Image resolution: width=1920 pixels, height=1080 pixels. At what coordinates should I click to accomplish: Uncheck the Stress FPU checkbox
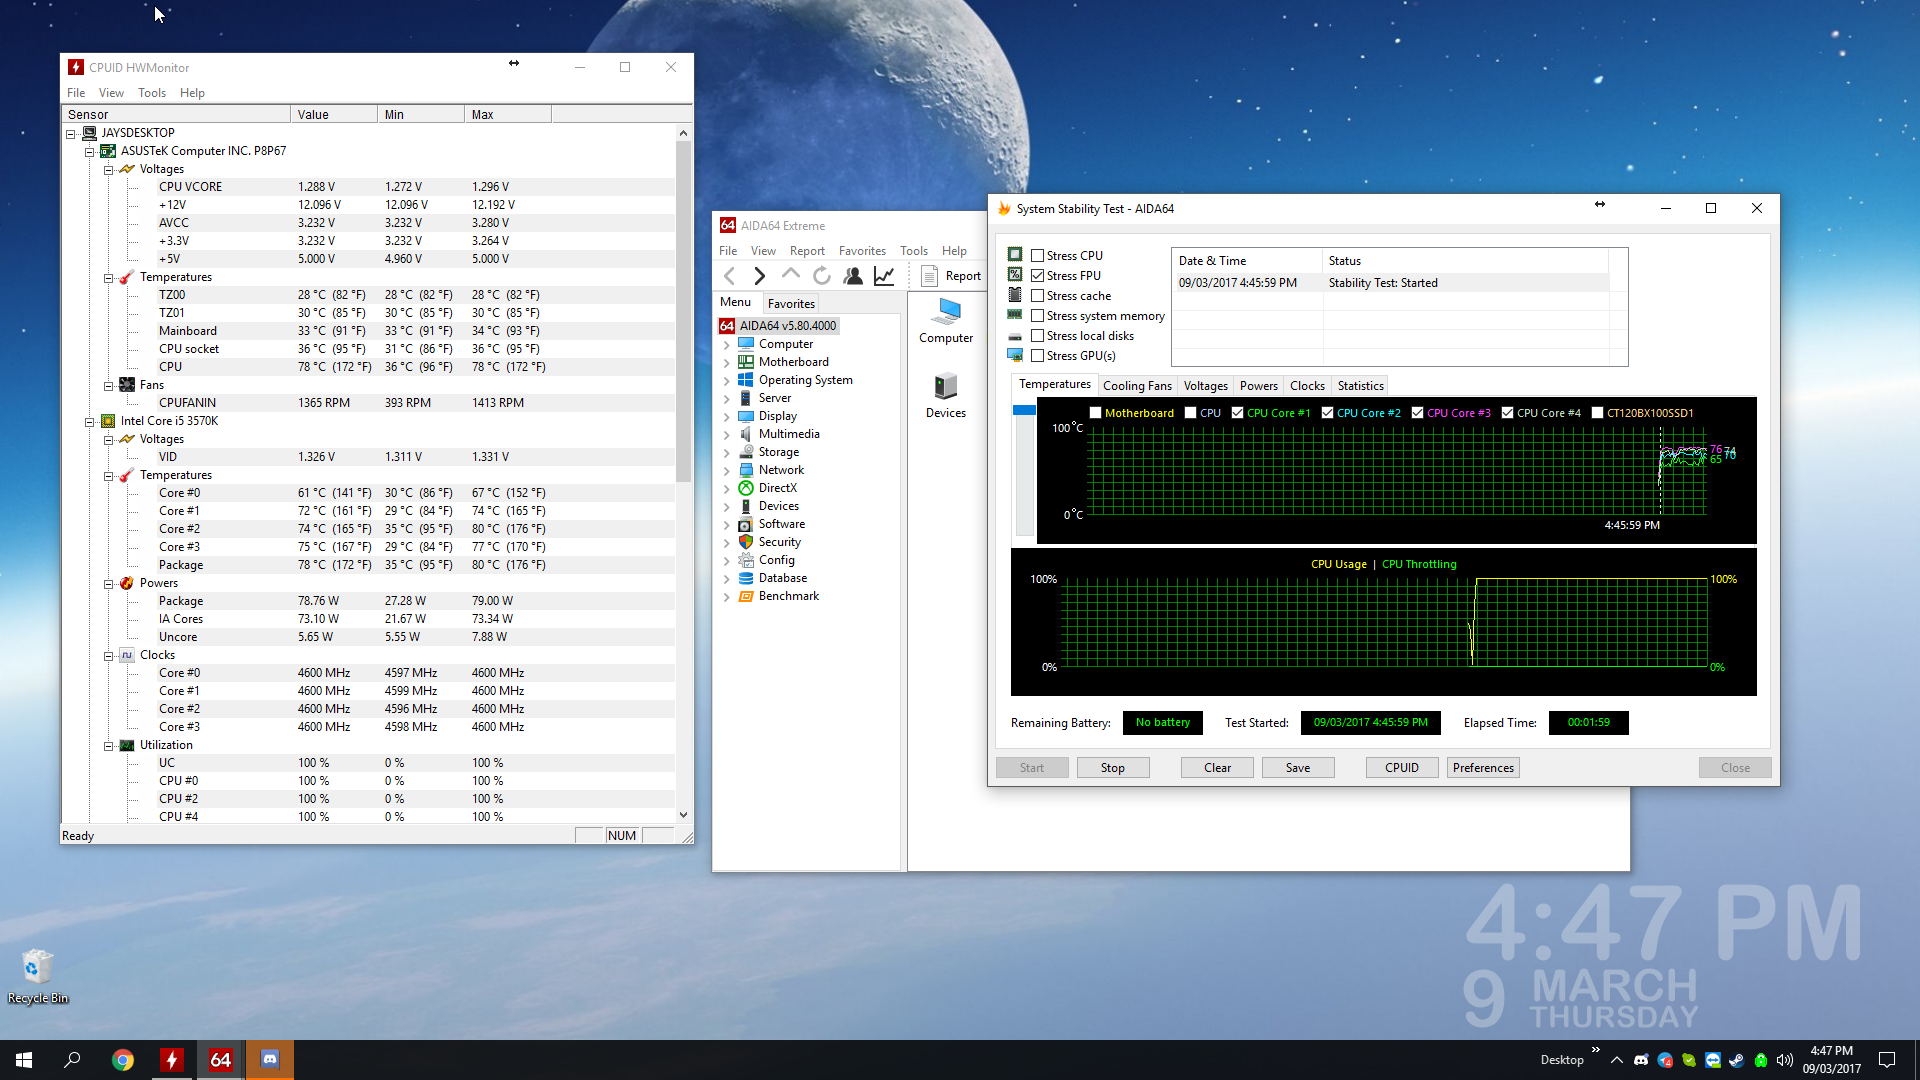pos(1038,276)
